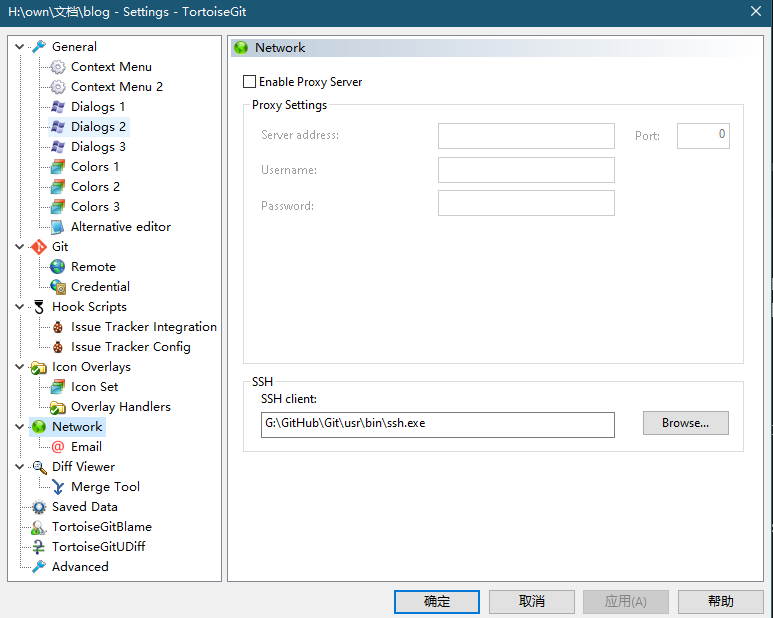Click the Dialogs 3 flag icon
Viewport: 773px width, 618px height.
(58, 147)
